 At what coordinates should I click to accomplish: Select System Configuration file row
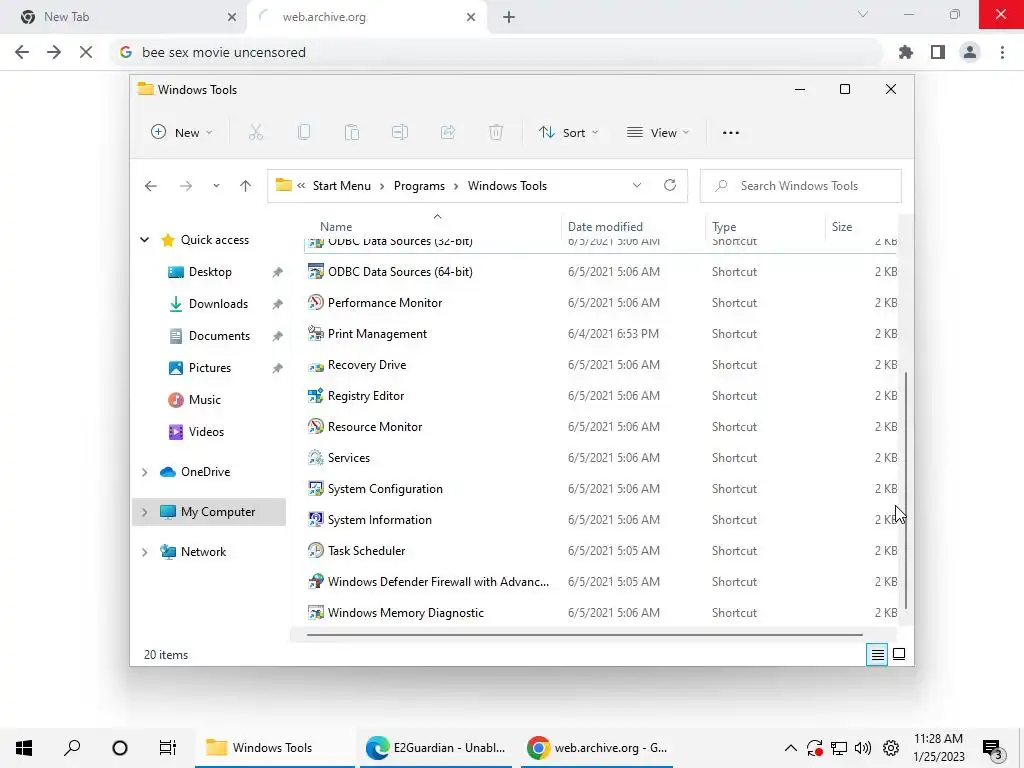point(601,488)
